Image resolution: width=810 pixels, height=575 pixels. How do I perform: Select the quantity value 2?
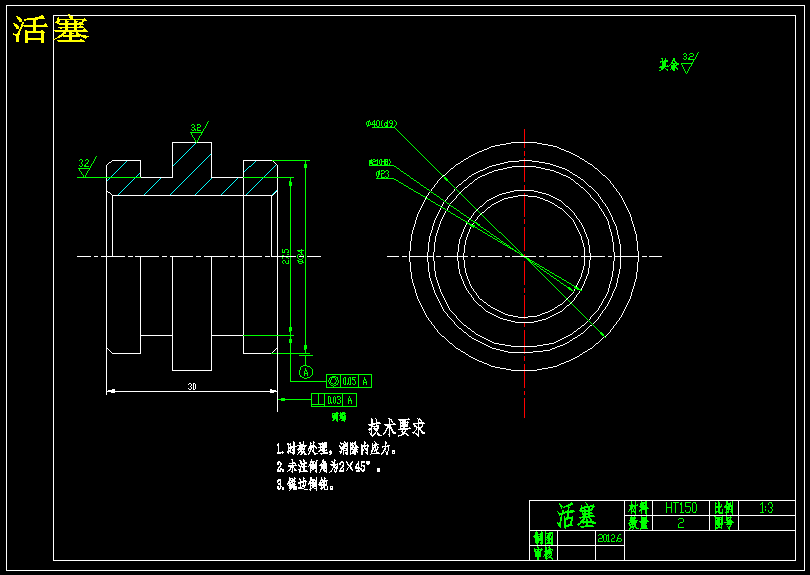tap(681, 523)
